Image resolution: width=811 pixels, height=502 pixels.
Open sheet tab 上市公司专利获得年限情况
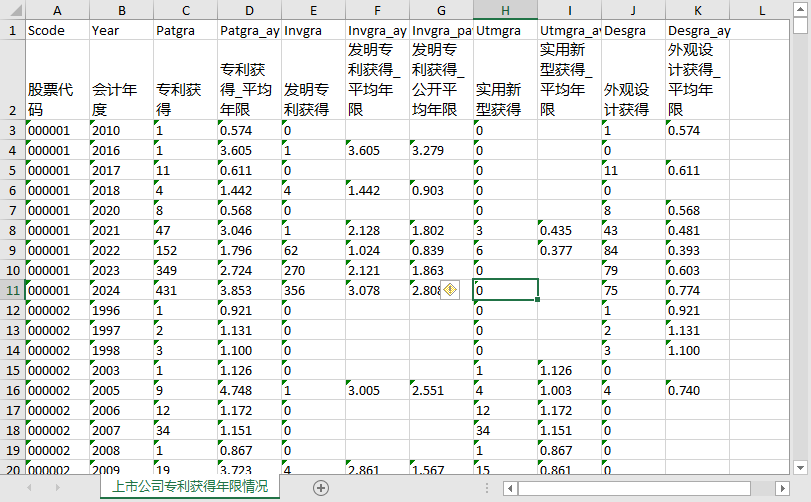click(190, 486)
